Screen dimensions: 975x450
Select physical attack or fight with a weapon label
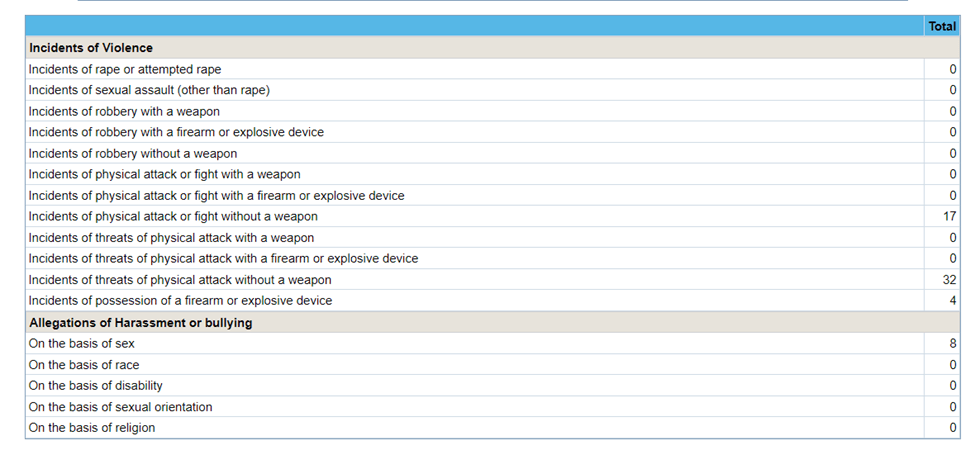pyautogui.click(x=164, y=175)
